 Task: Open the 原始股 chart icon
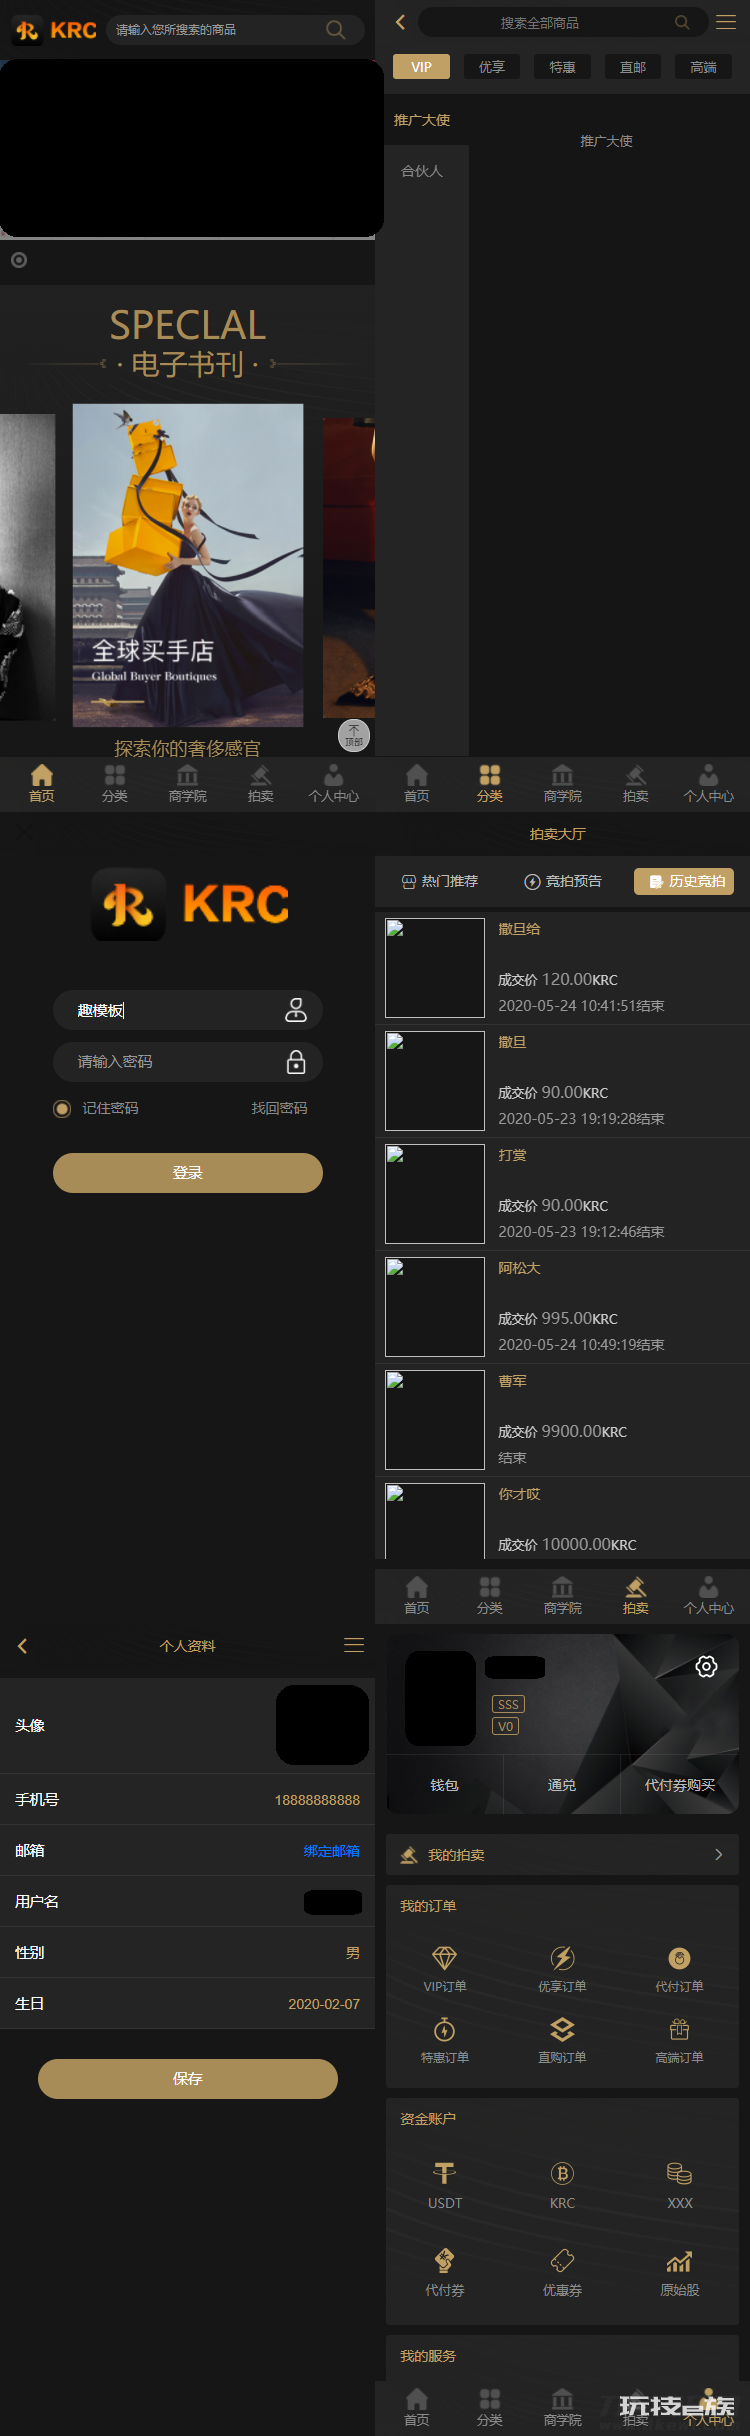click(x=679, y=2261)
